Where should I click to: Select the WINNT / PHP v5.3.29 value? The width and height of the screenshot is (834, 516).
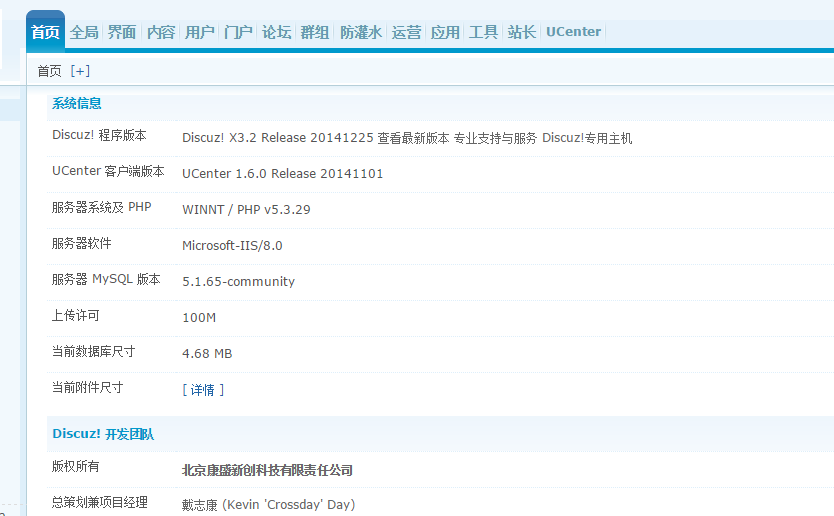pyautogui.click(x=246, y=210)
